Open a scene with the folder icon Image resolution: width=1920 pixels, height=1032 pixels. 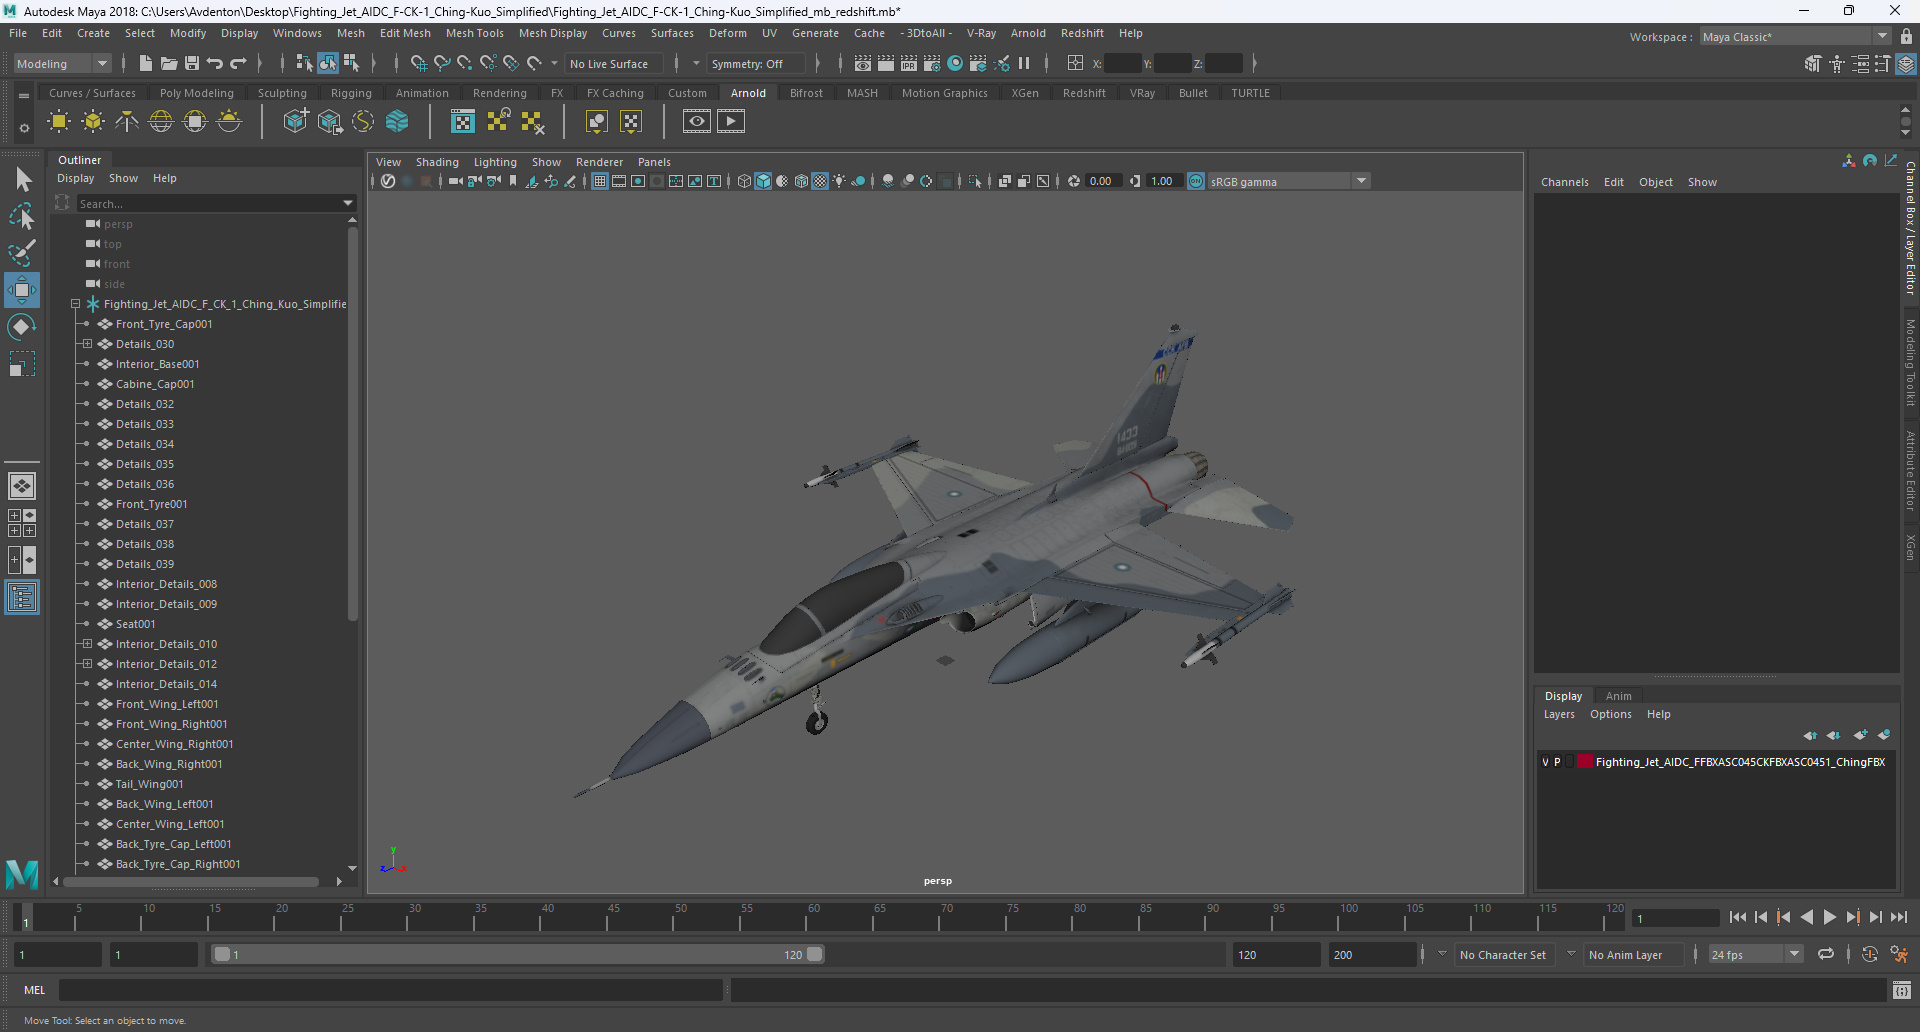(169, 63)
